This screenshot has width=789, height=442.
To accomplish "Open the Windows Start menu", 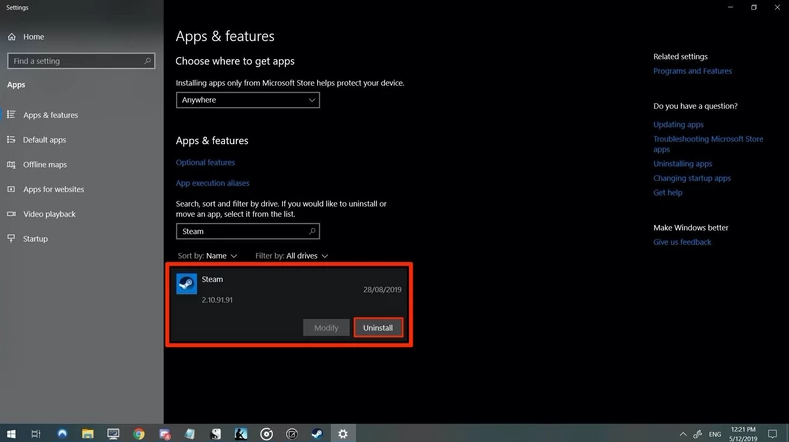I will tap(11, 433).
